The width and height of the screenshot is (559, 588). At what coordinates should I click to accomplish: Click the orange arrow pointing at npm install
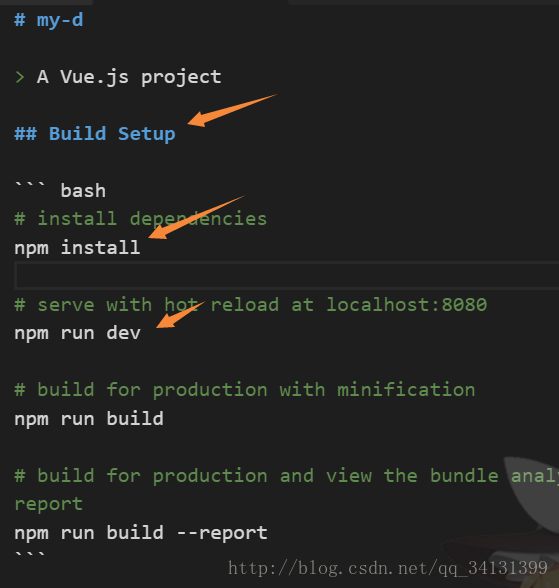[196, 218]
